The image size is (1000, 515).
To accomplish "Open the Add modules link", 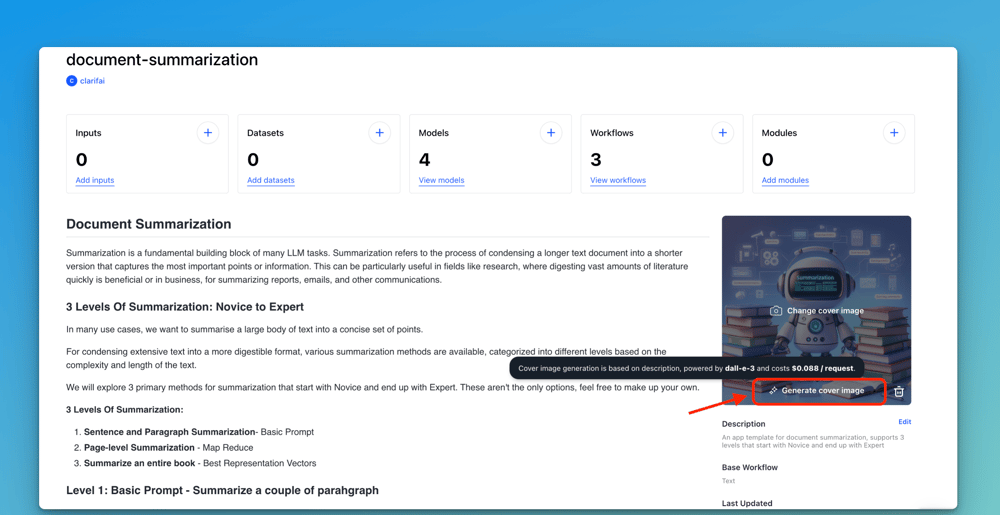I will tap(785, 181).
